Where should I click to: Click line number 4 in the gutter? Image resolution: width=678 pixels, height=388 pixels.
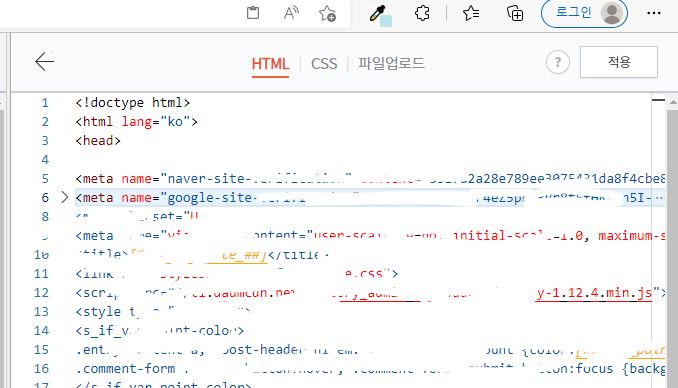pyautogui.click(x=45, y=160)
